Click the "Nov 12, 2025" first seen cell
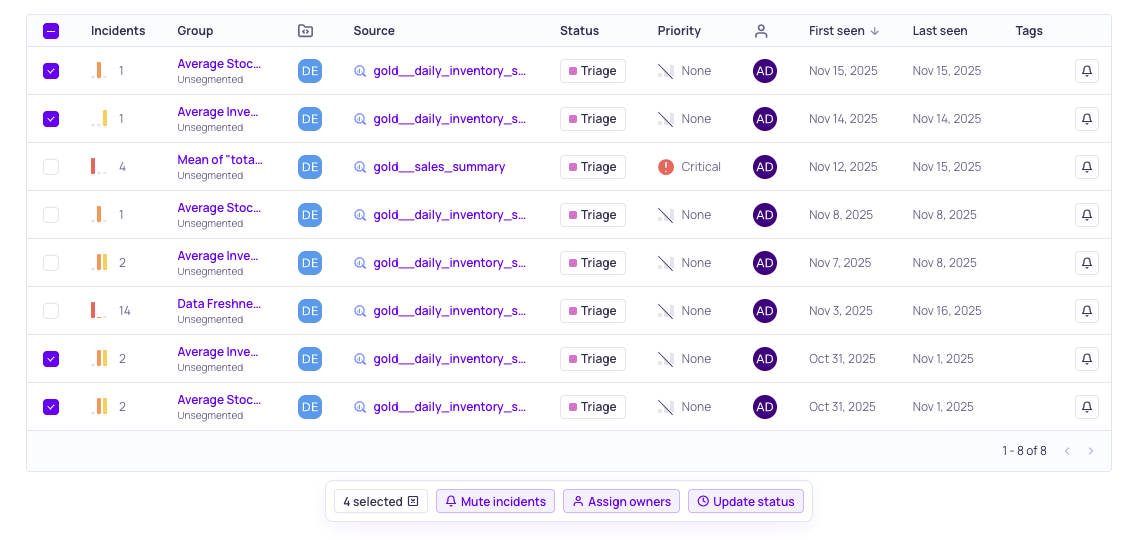 pos(843,167)
